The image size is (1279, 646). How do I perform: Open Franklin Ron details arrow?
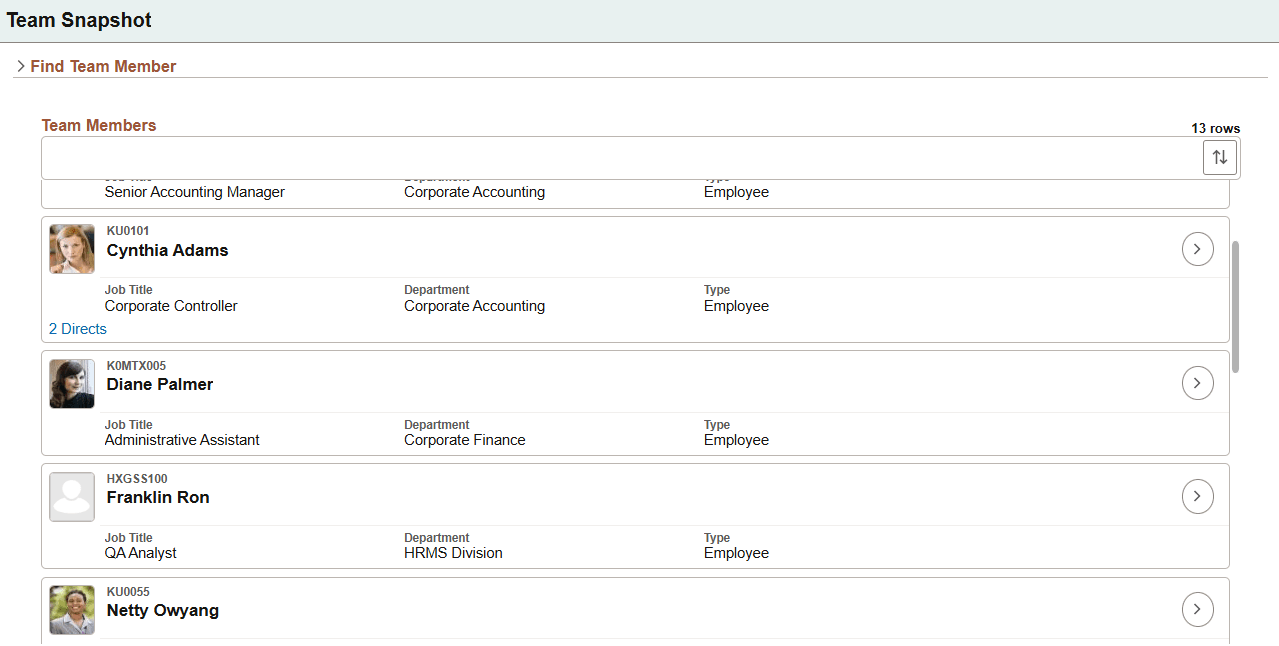click(x=1198, y=496)
